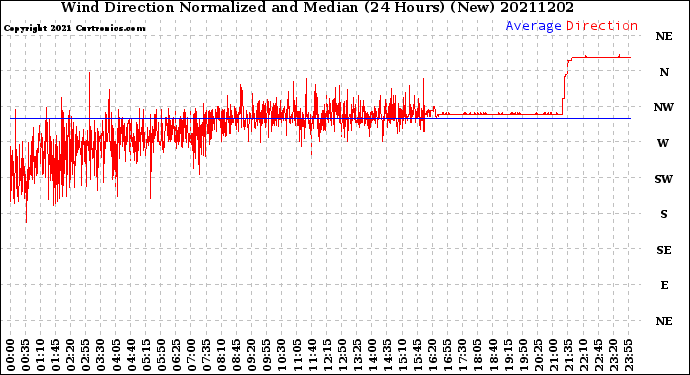Screen dimensions: 690x375
Task: Click the '01:45' time axis label
Action: [x=56, y=355]
